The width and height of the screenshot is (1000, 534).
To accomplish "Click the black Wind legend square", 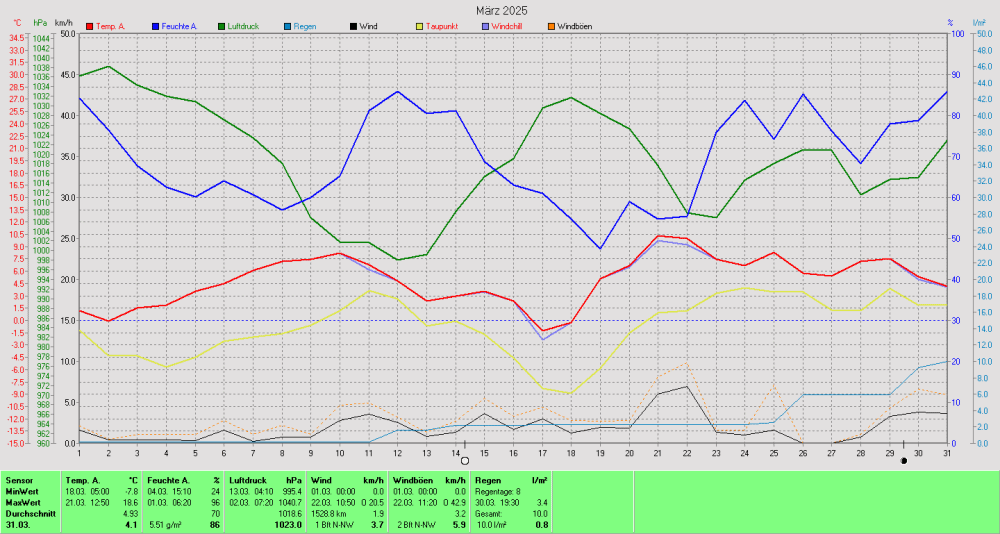I will point(353,25).
